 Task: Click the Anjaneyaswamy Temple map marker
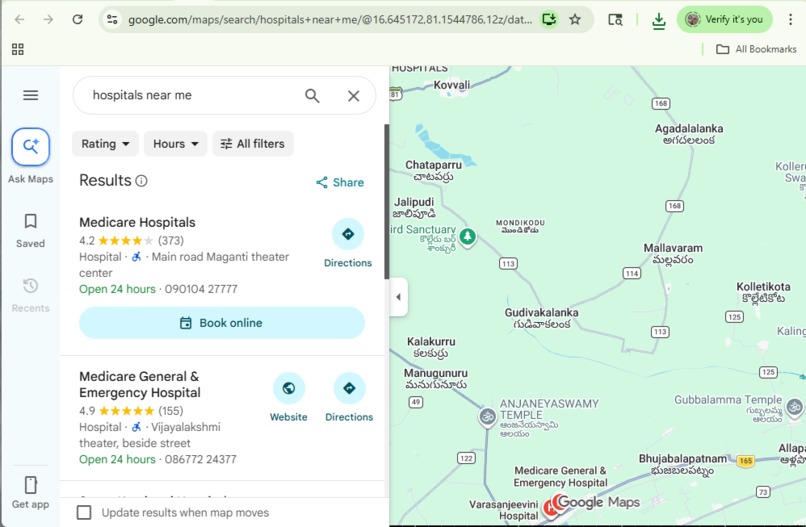[487, 416]
